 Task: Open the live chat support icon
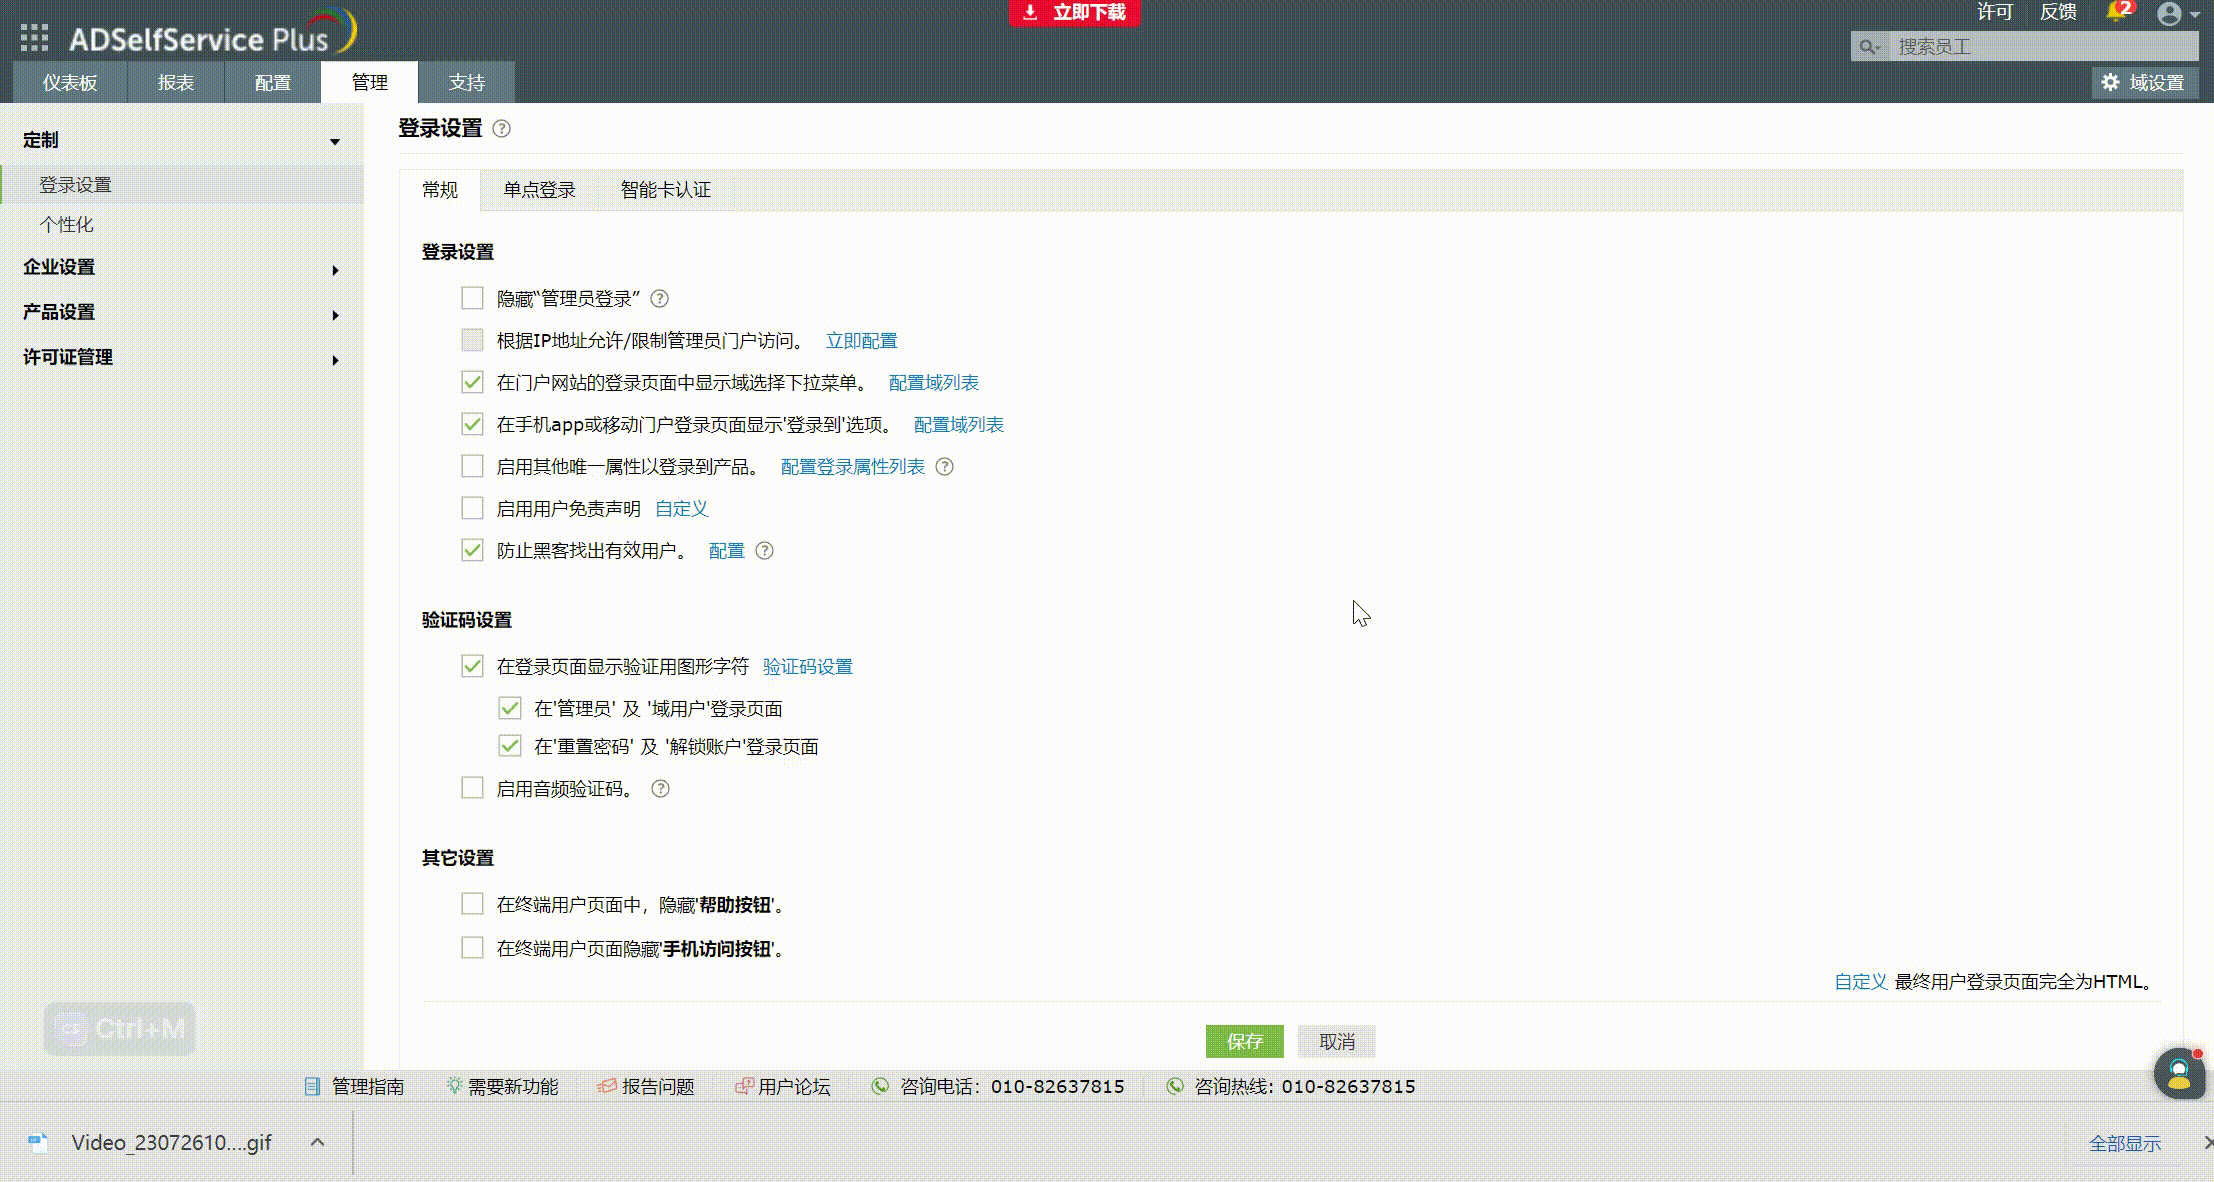[x=2179, y=1074]
